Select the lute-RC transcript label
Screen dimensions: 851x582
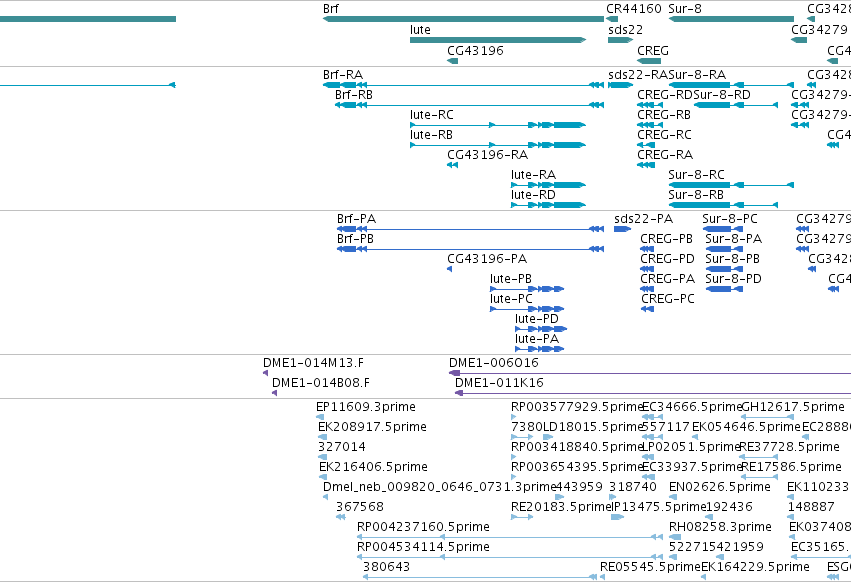(431, 115)
